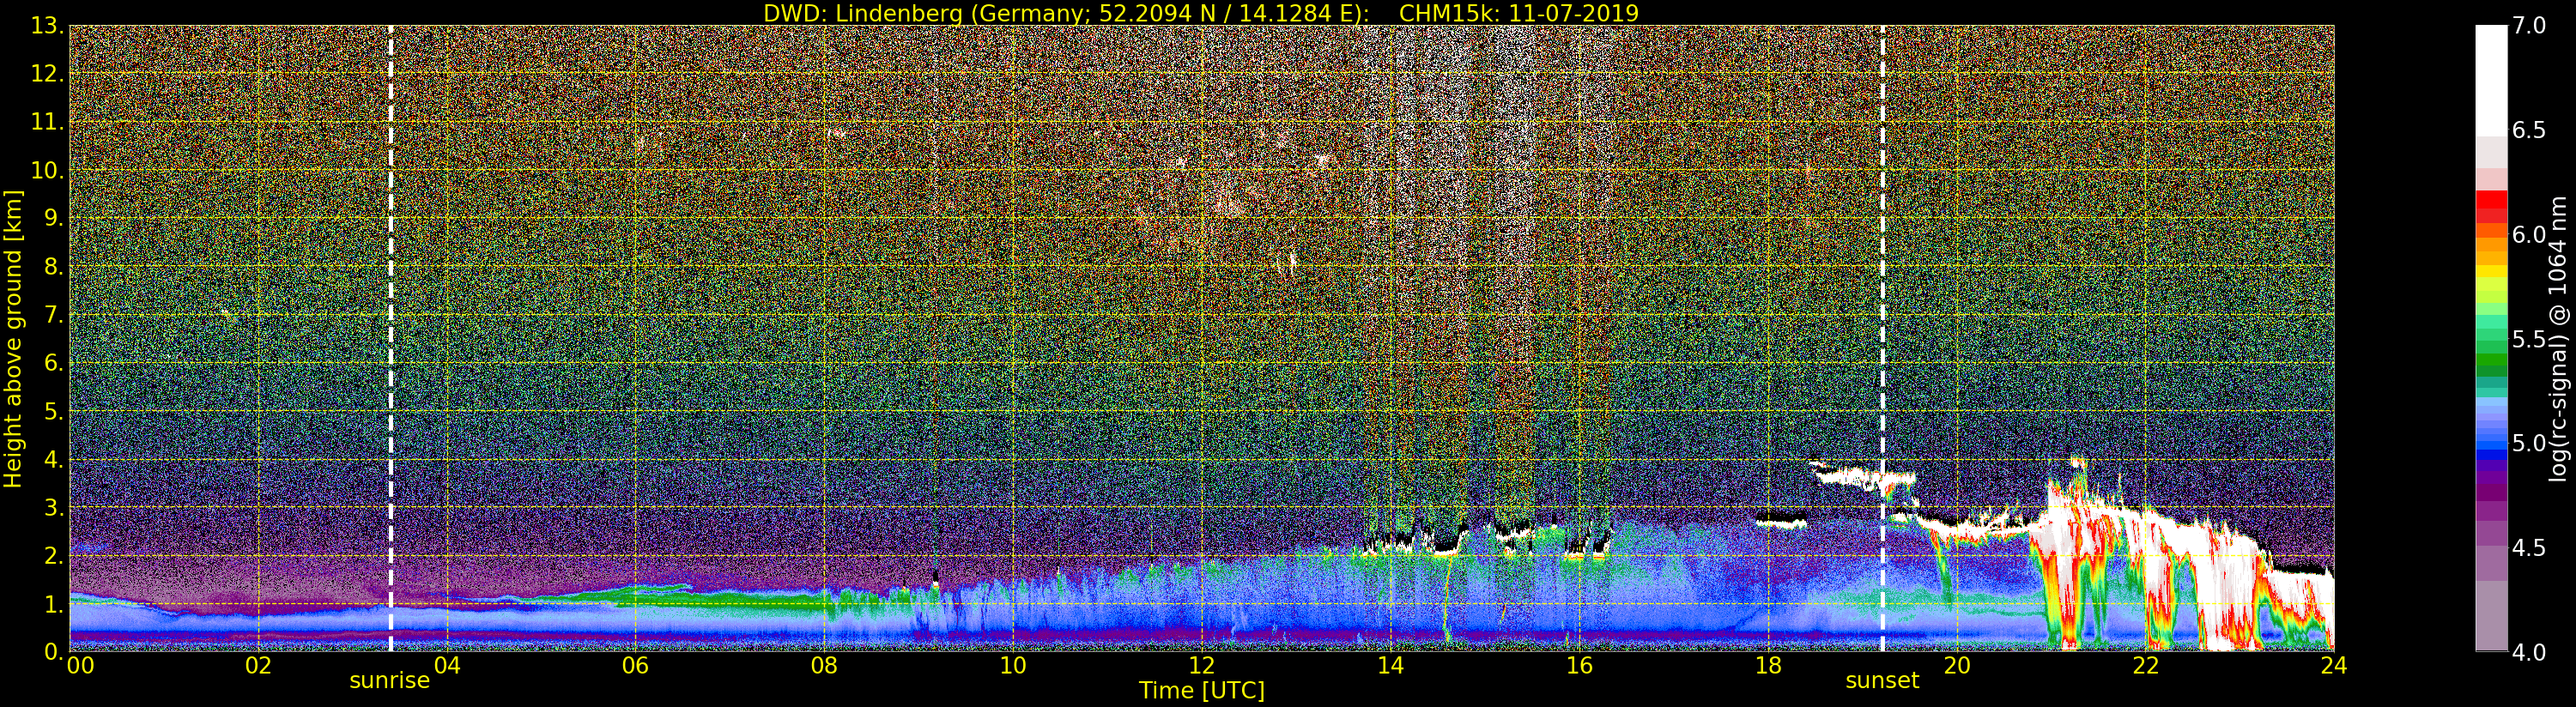
Task: Click the 'sunset' label below the axis
Action: tap(1882, 681)
